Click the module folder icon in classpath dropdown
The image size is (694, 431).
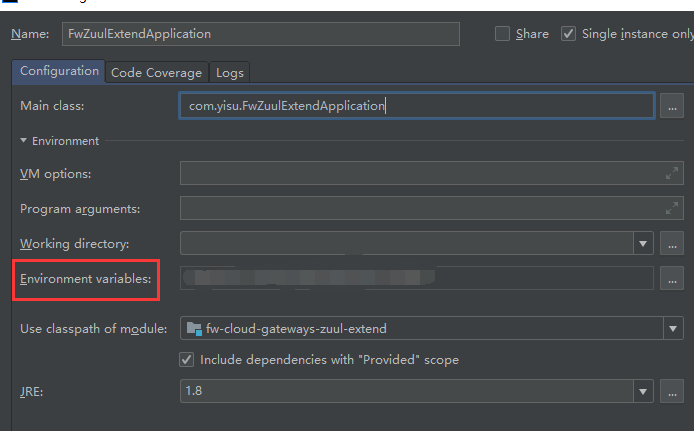click(x=193, y=328)
